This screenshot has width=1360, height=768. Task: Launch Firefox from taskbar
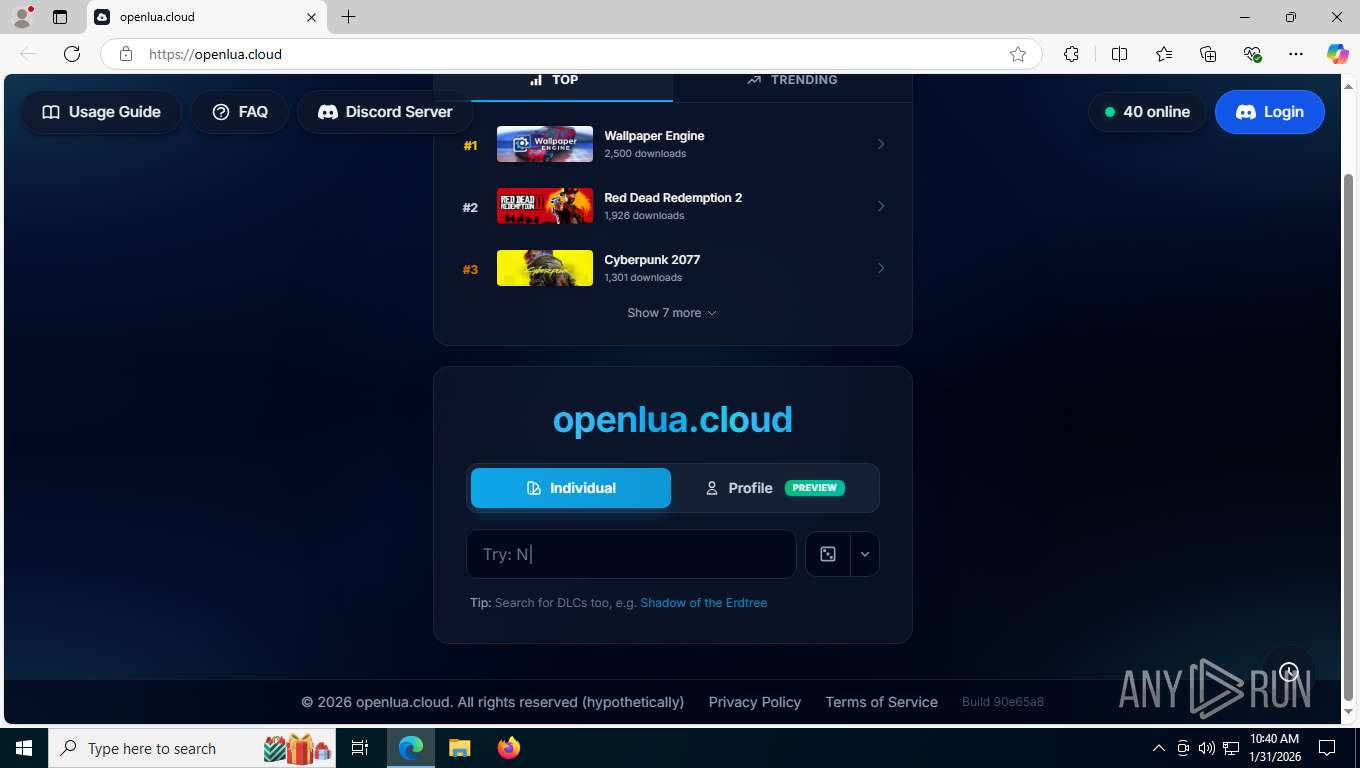point(509,748)
